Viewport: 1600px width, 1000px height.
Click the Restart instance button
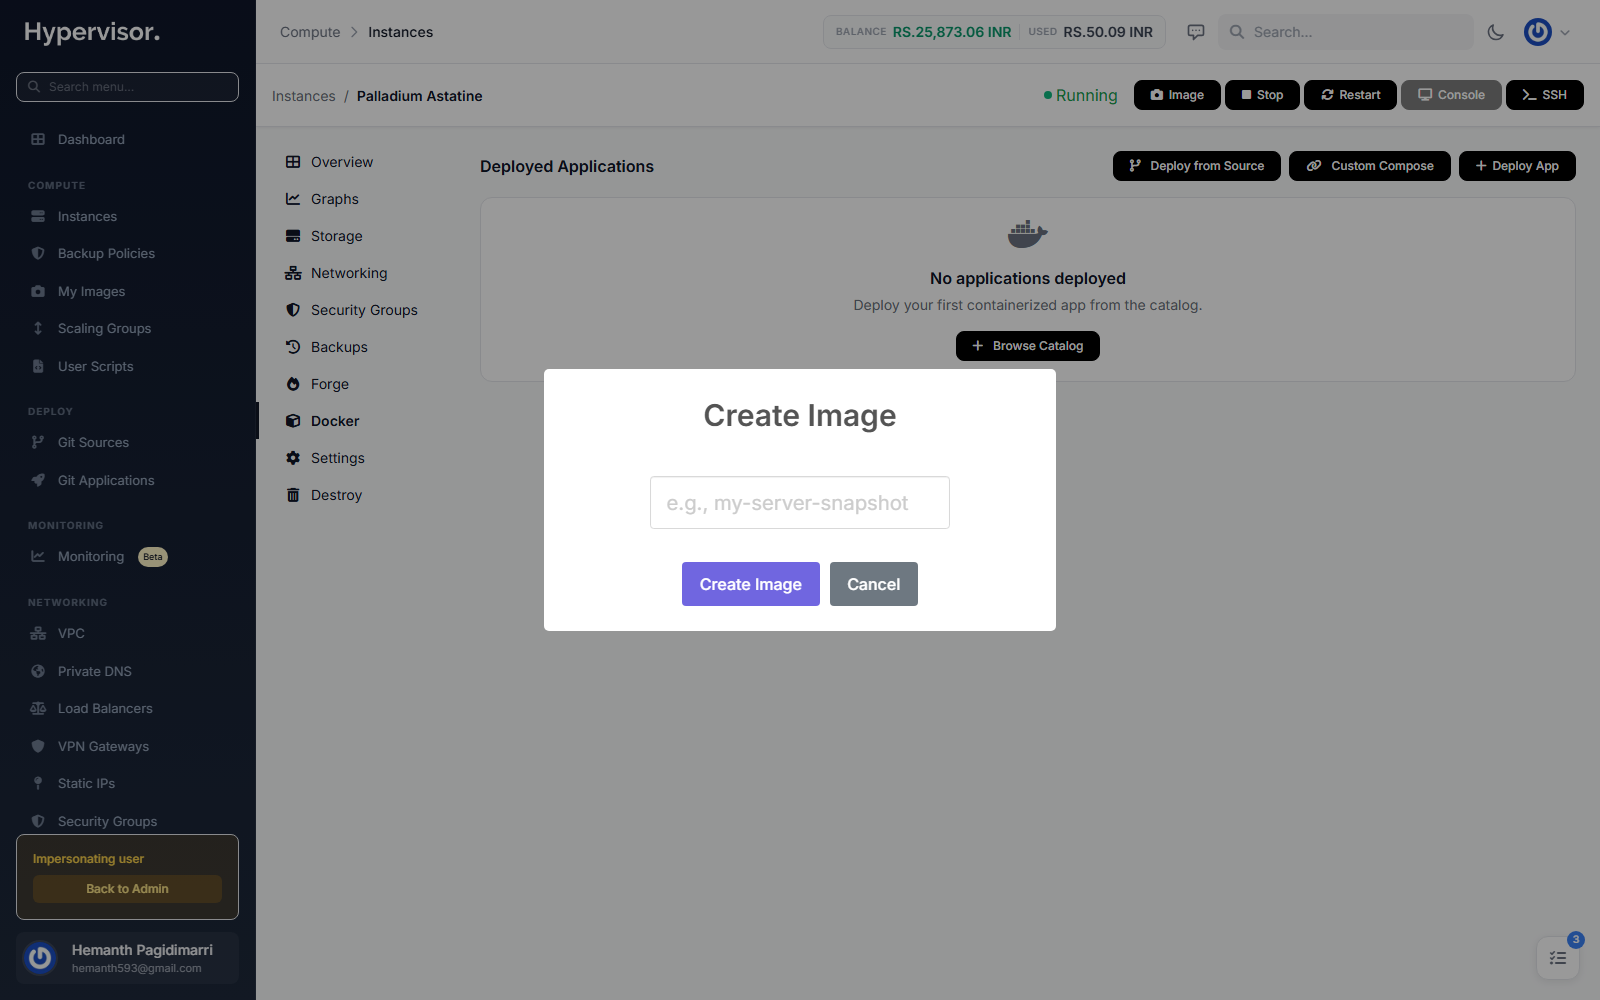click(1350, 95)
